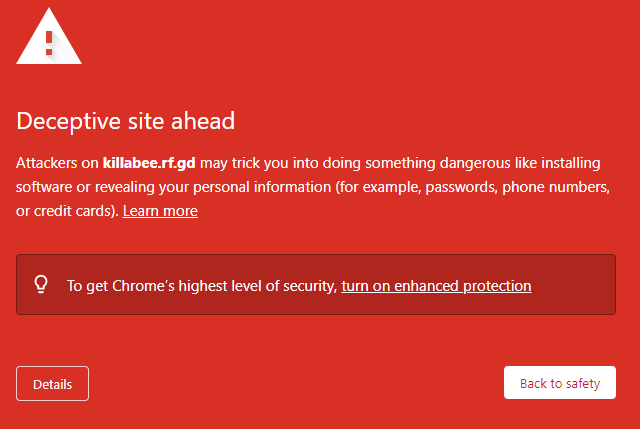Click the red exclamation mark in triangle
Screen dimensions: 640x429
(x=49, y=43)
